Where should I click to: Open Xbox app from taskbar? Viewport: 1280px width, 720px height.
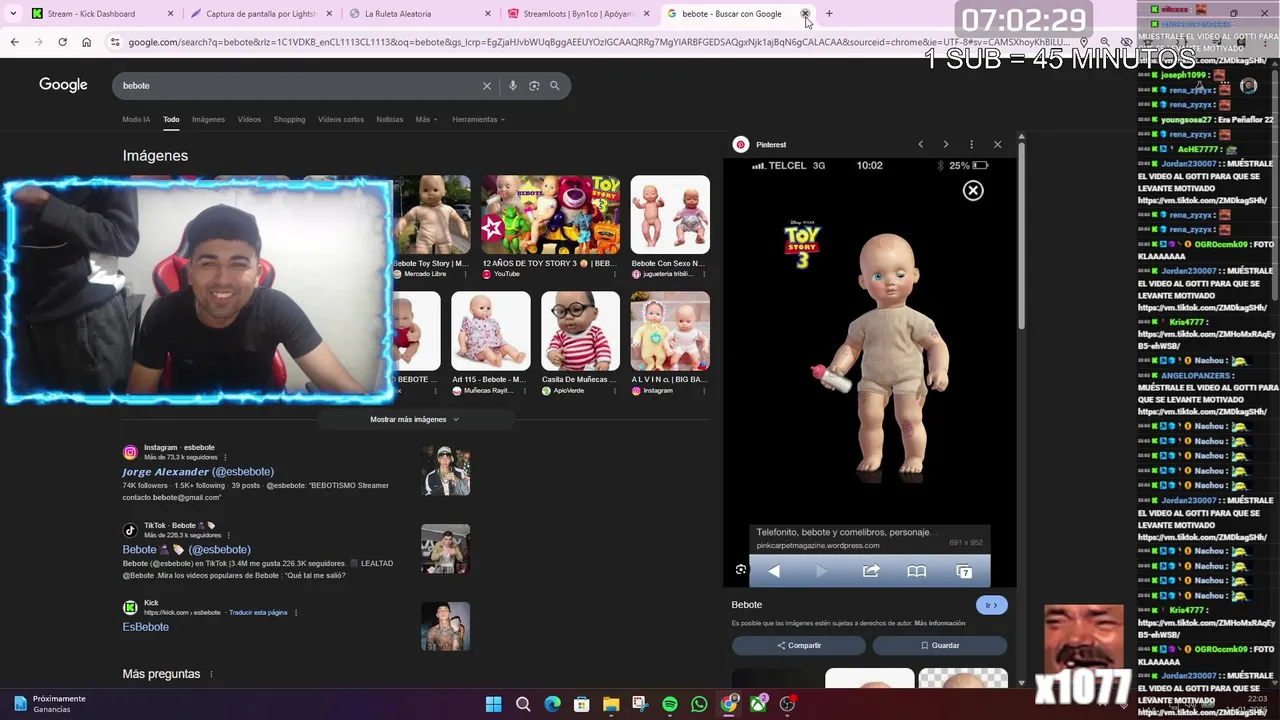pos(759,704)
